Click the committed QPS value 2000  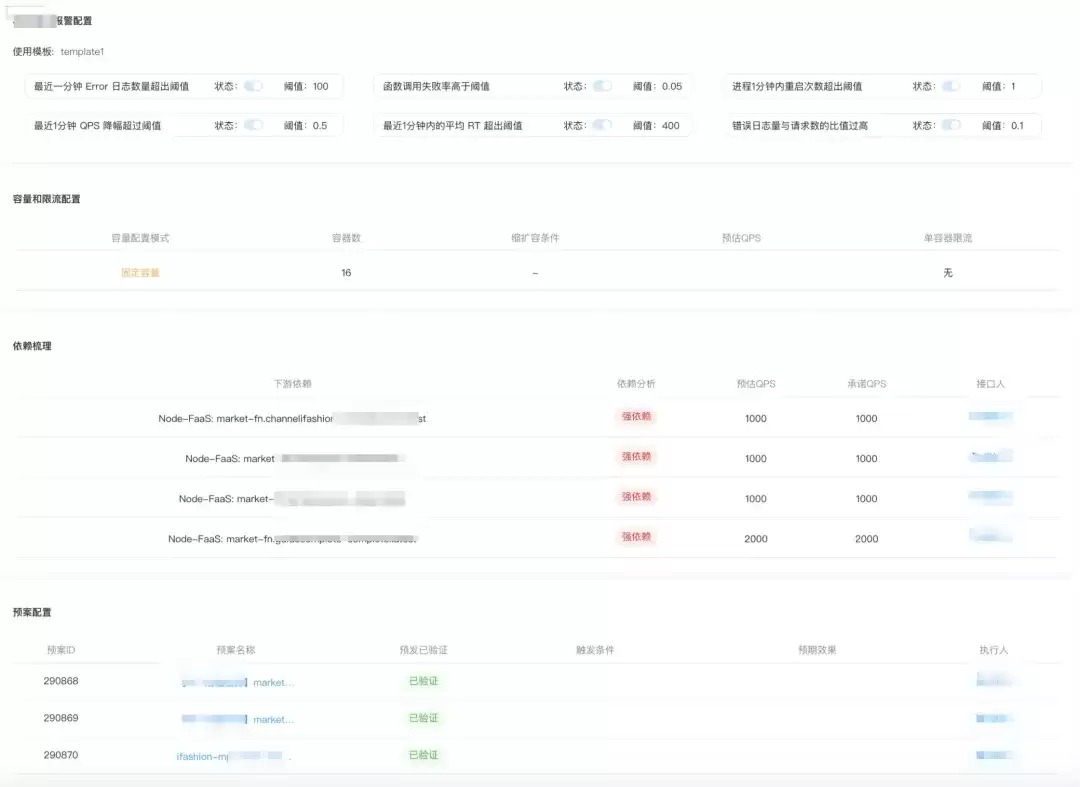point(866,539)
